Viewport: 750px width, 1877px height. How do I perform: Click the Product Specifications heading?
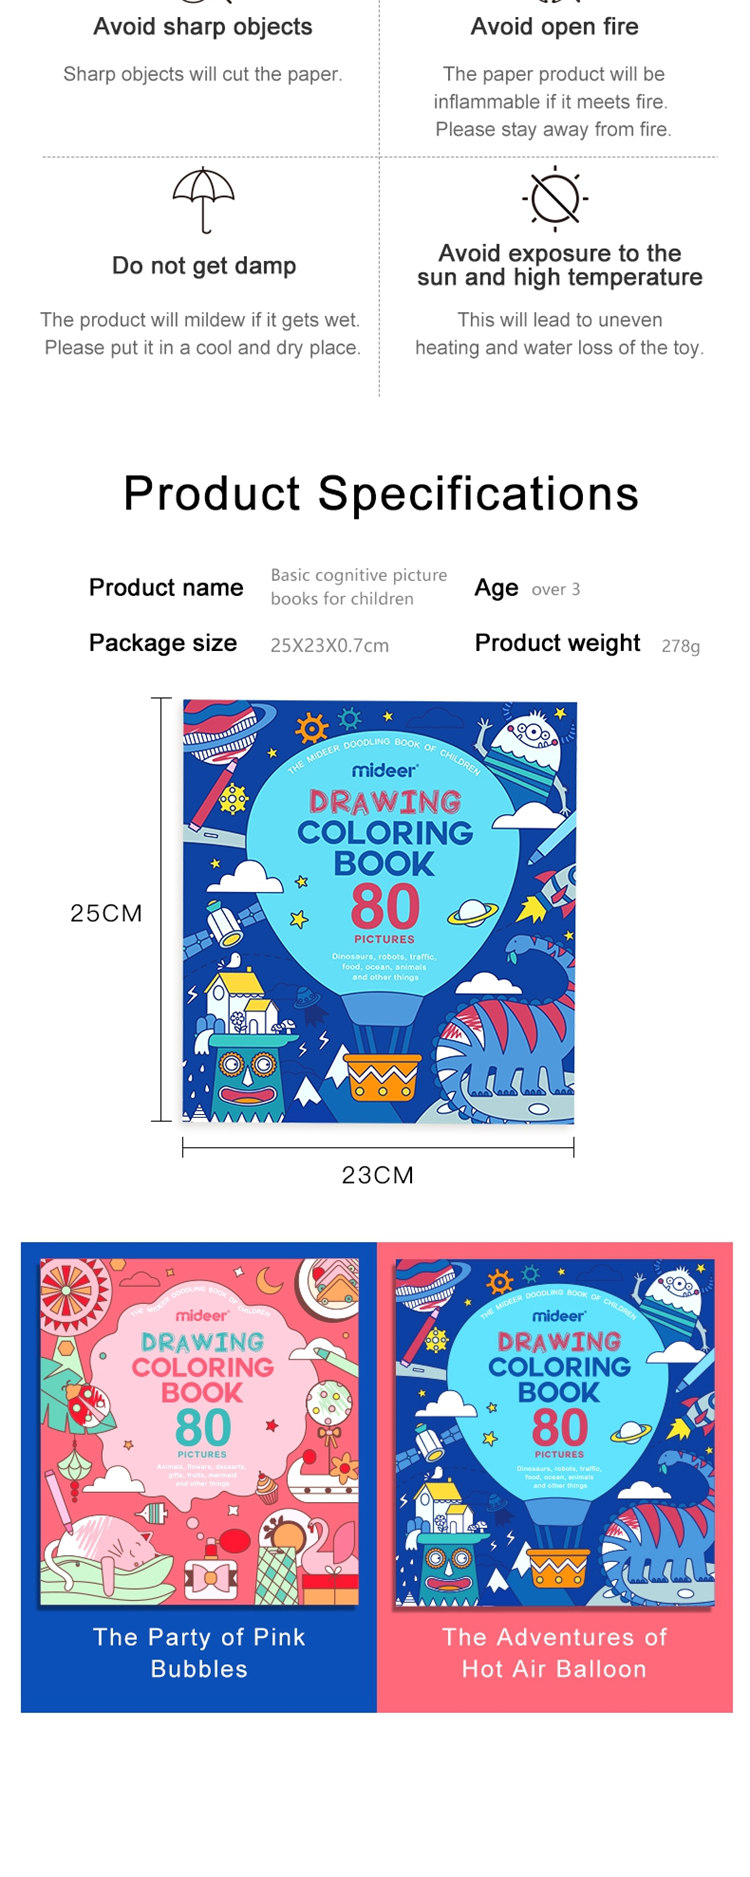[x=381, y=493]
